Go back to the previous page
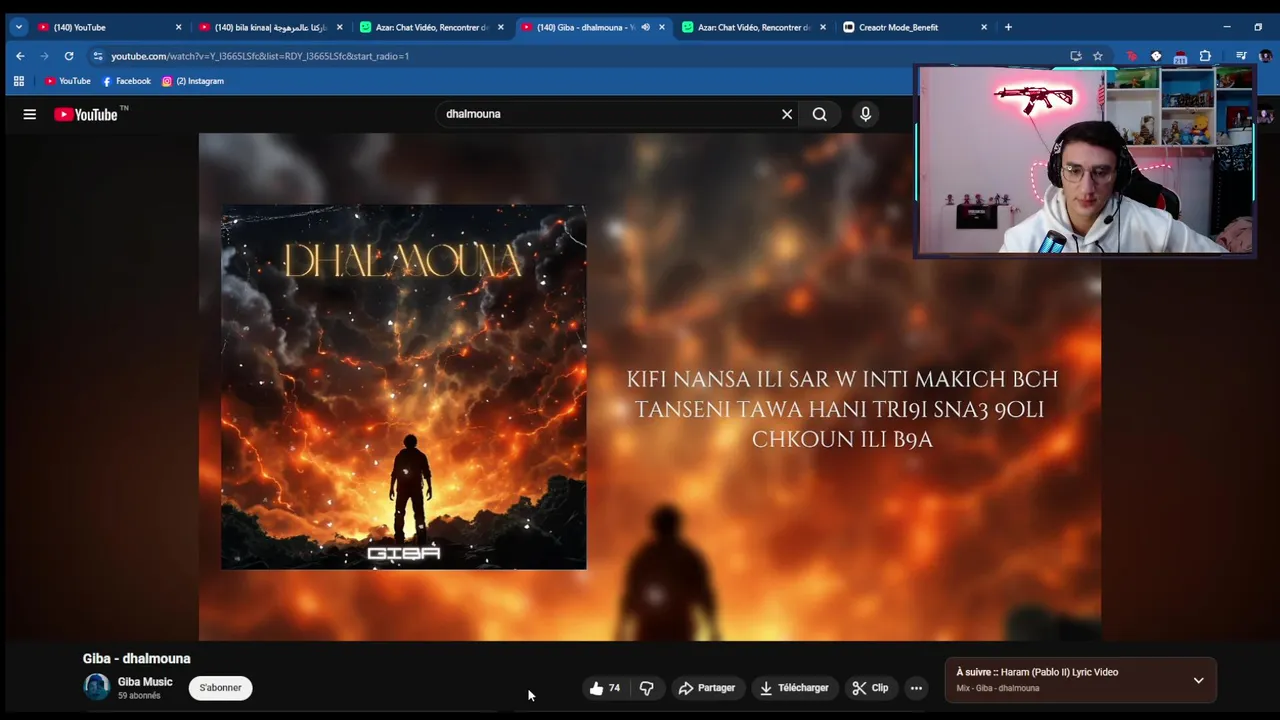The width and height of the screenshot is (1280, 720). [20, 56]
